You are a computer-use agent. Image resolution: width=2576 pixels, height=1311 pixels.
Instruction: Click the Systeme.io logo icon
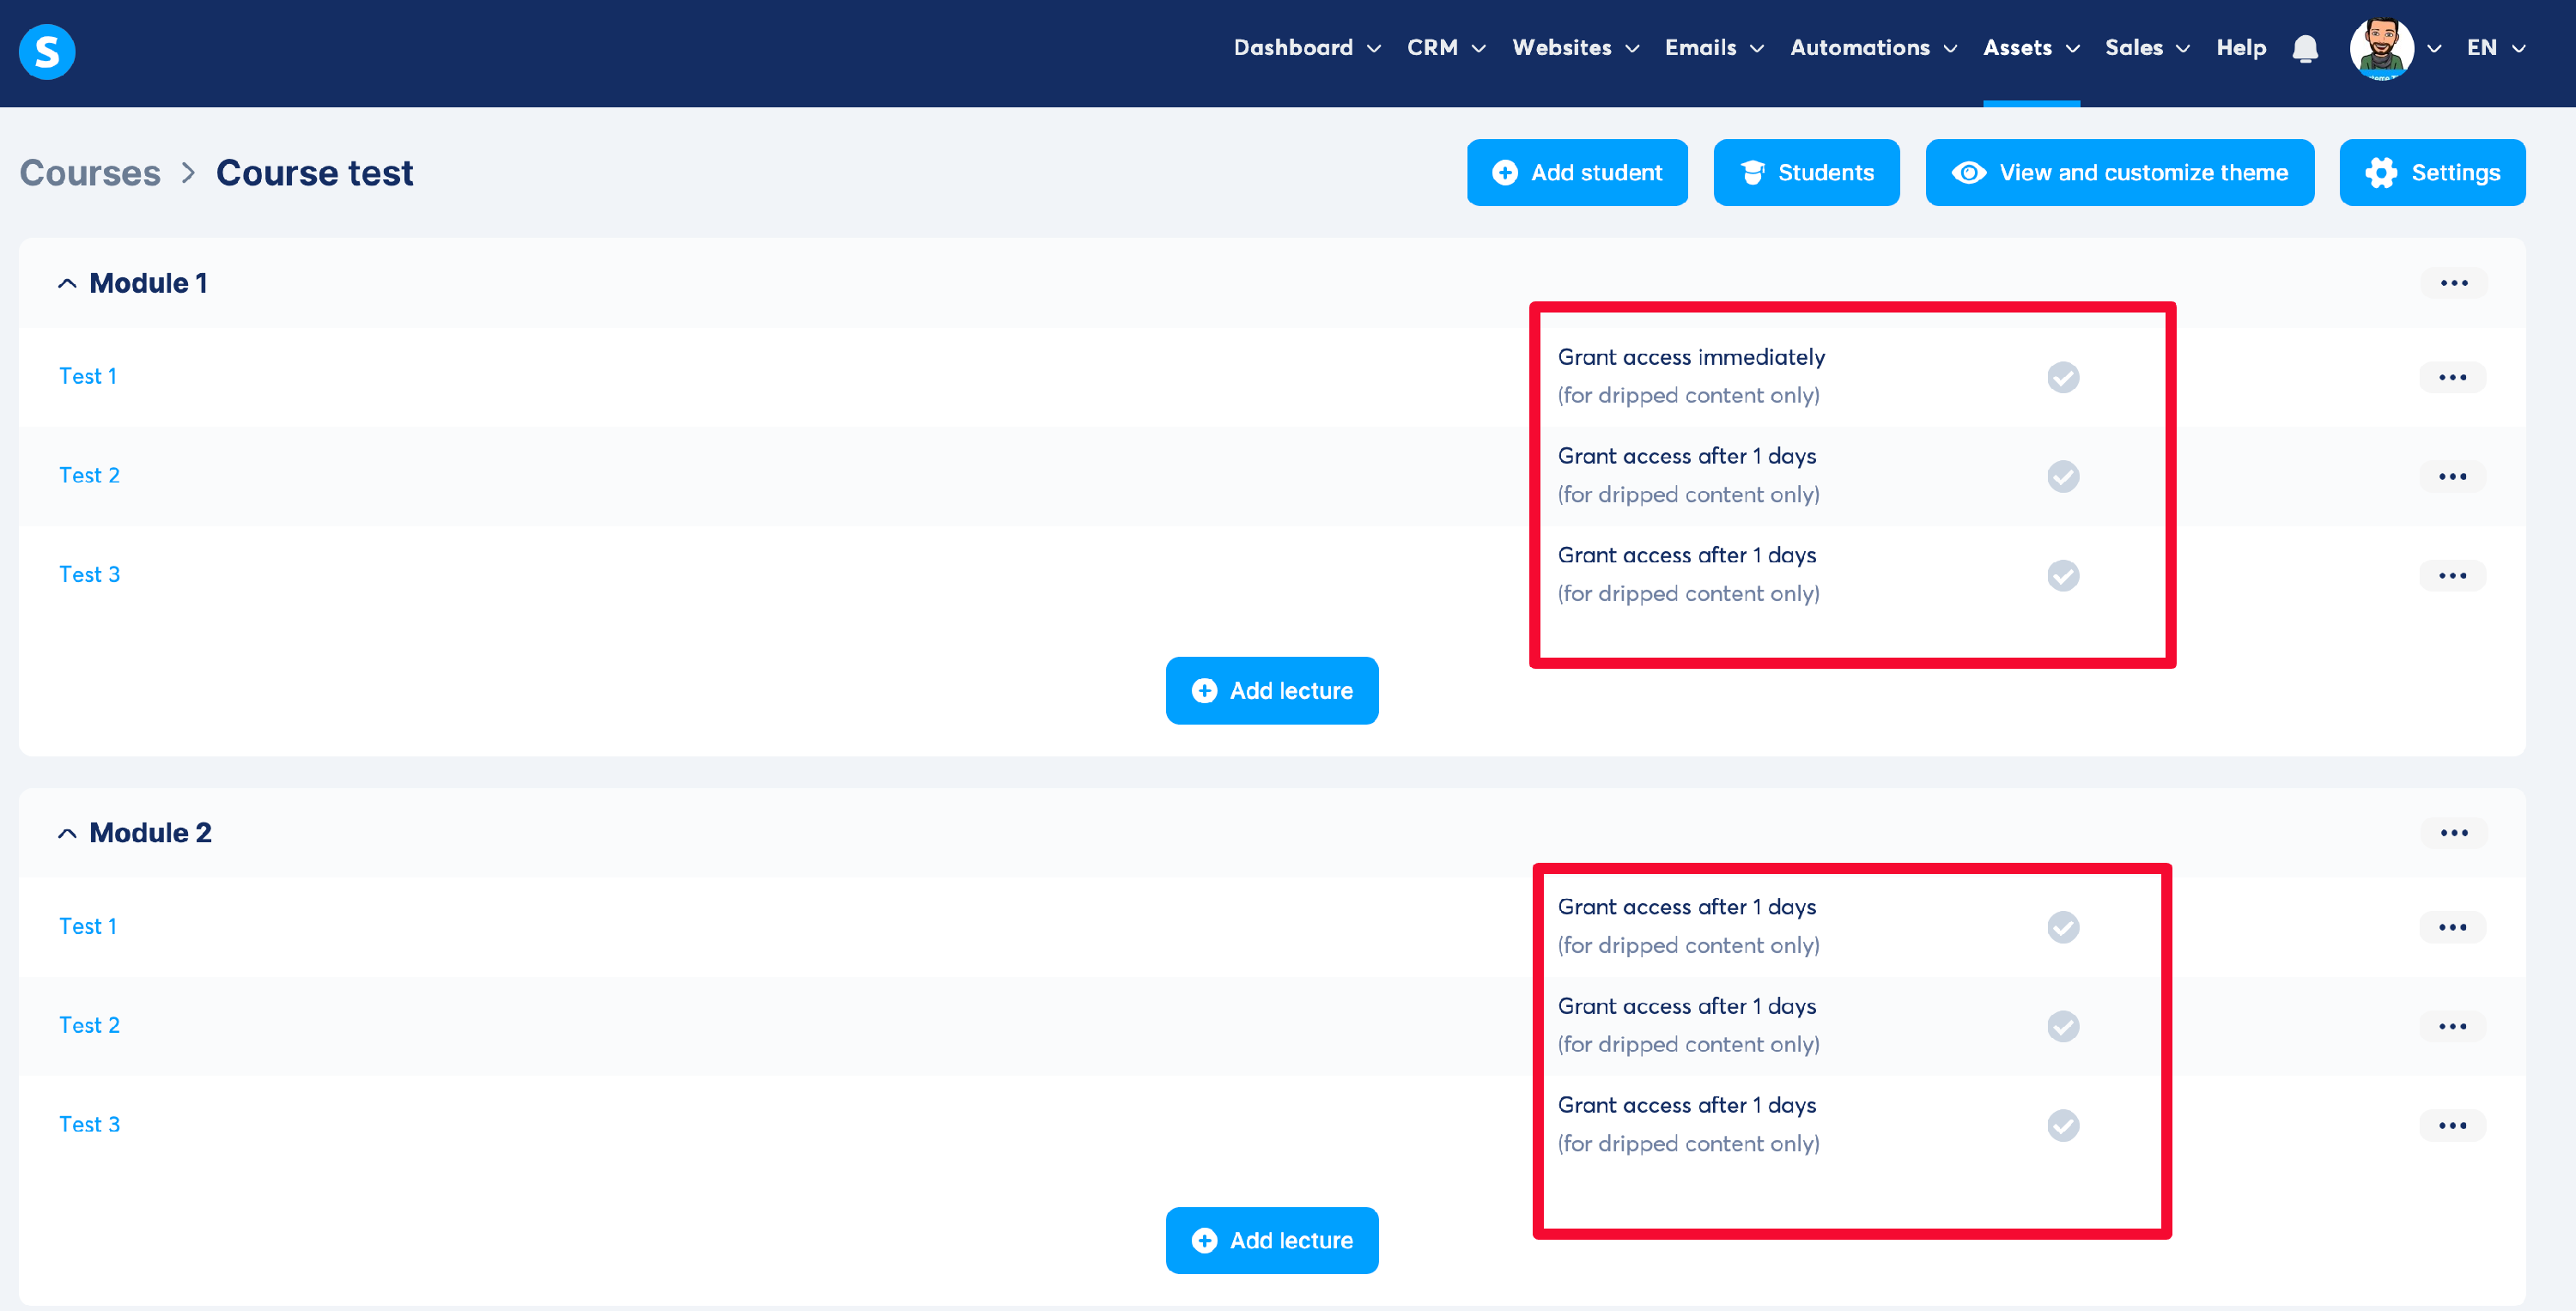(x=47, y=51)
